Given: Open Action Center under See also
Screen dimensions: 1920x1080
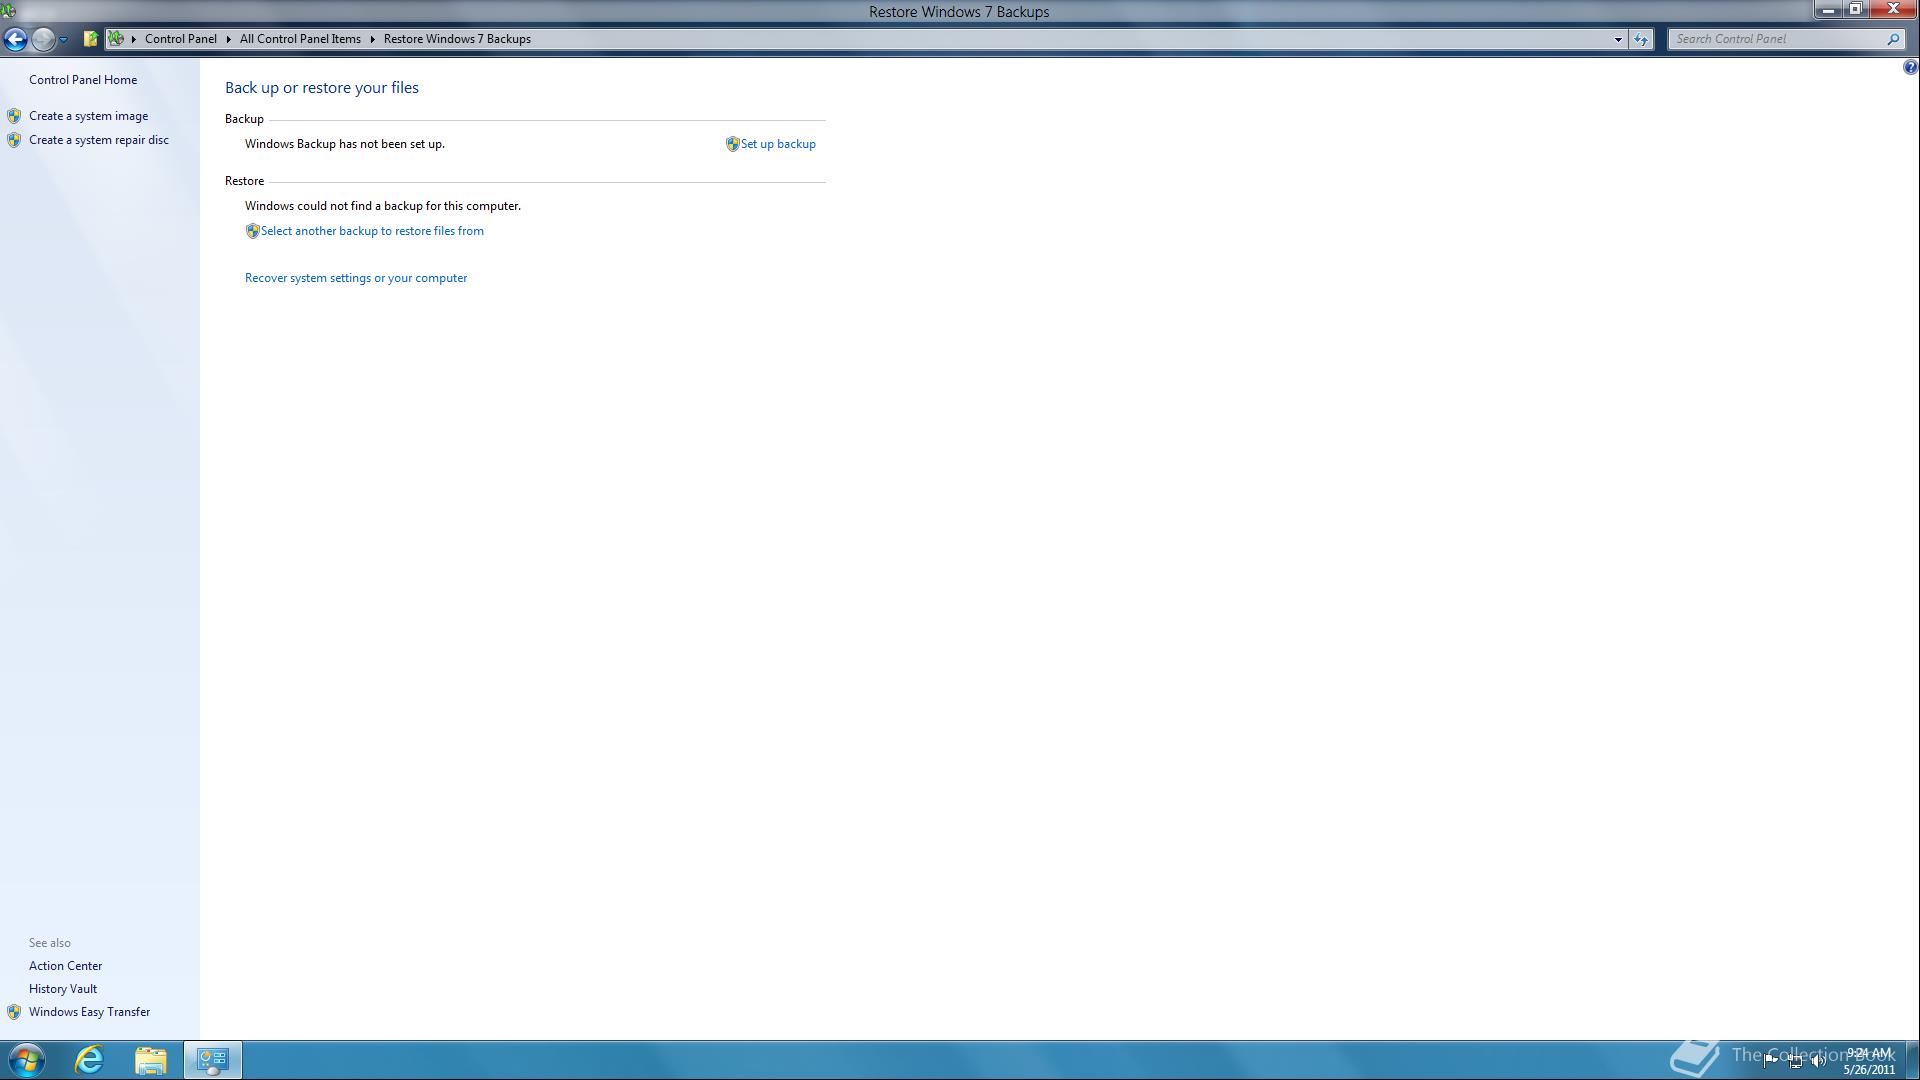Looking at the screenshot, I should 65,966.
